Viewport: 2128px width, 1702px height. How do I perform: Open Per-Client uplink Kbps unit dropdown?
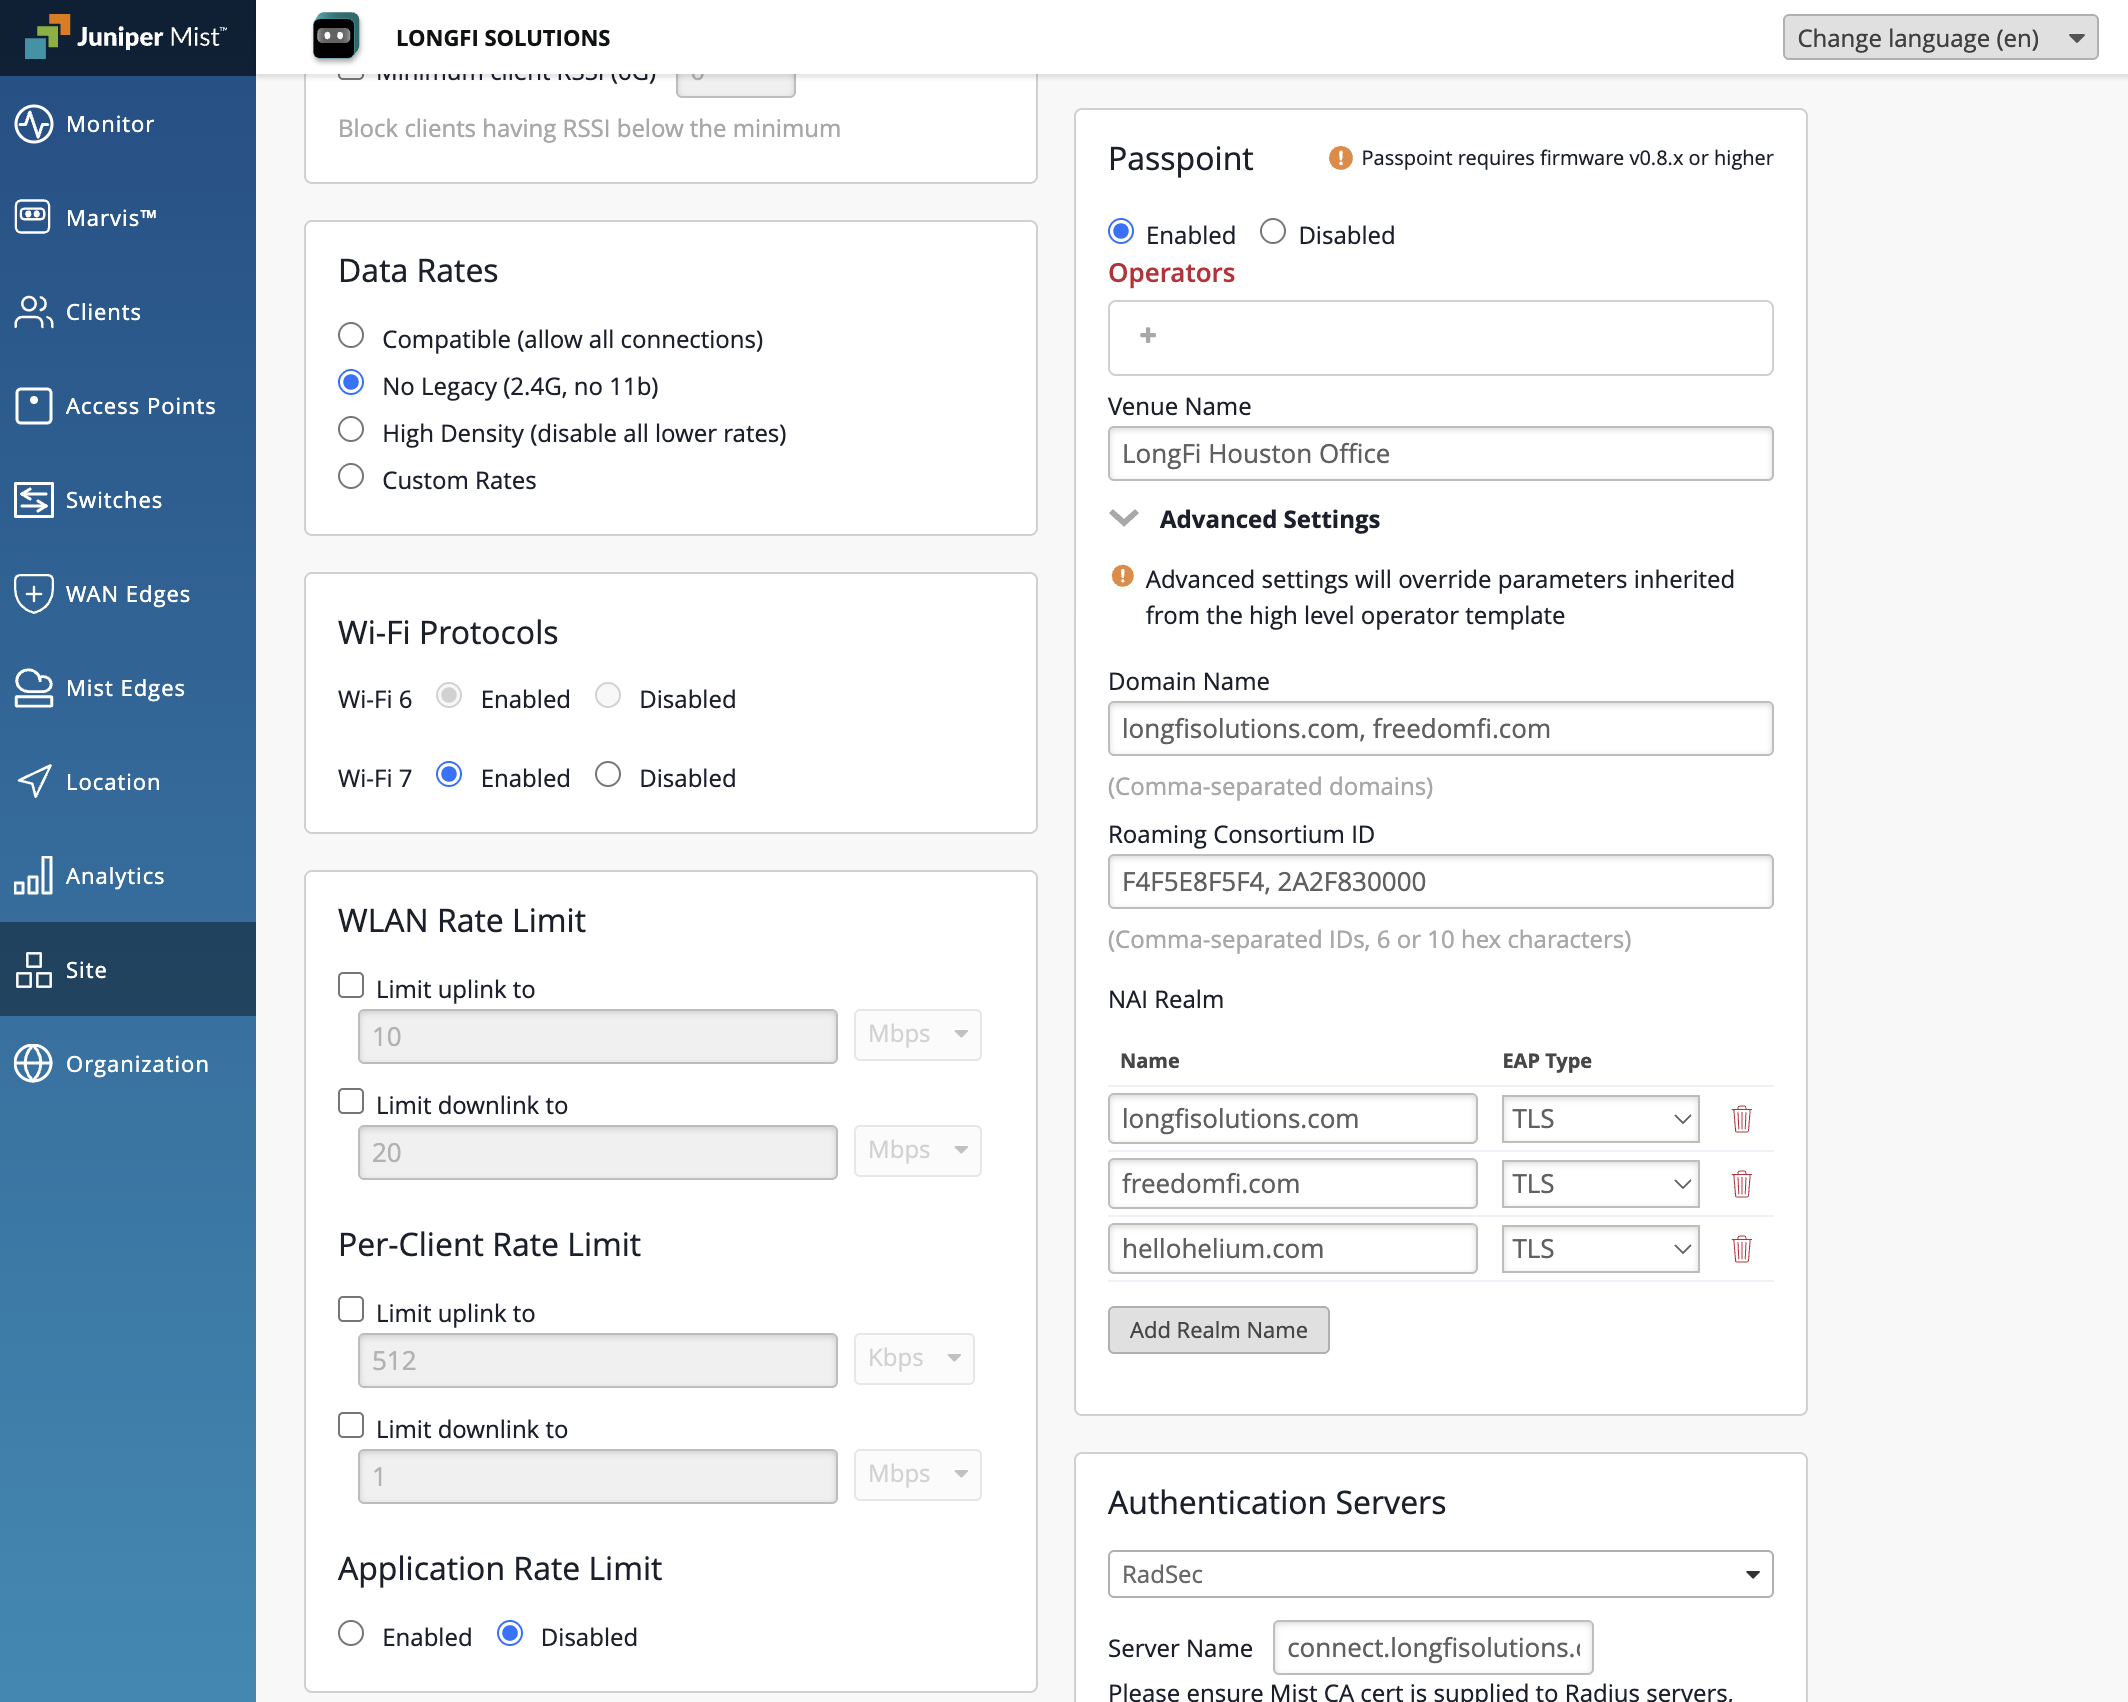click(x=914, y=1359)
